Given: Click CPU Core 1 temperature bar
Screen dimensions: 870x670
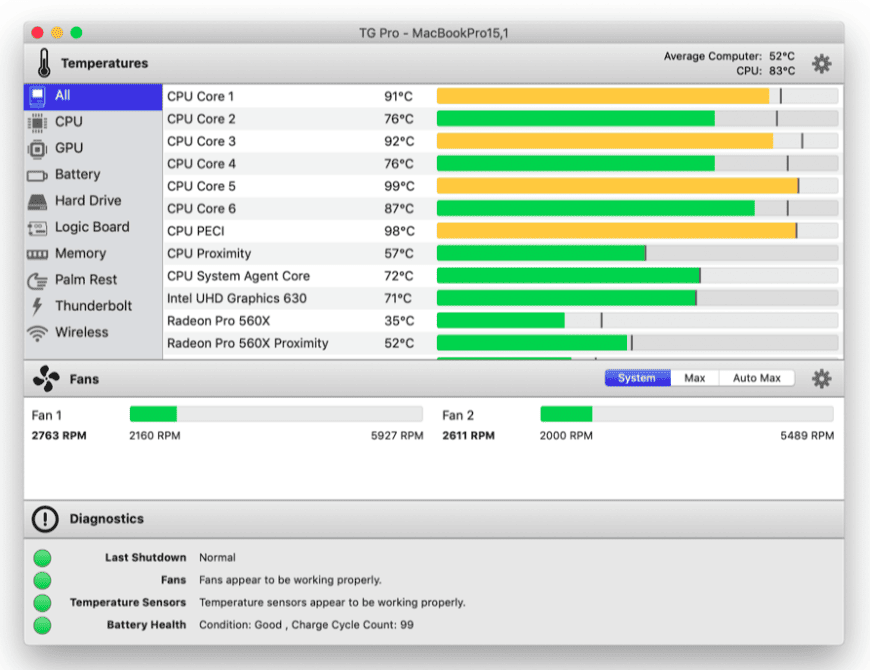Looking at the screenshot, I should coord(637,96).
